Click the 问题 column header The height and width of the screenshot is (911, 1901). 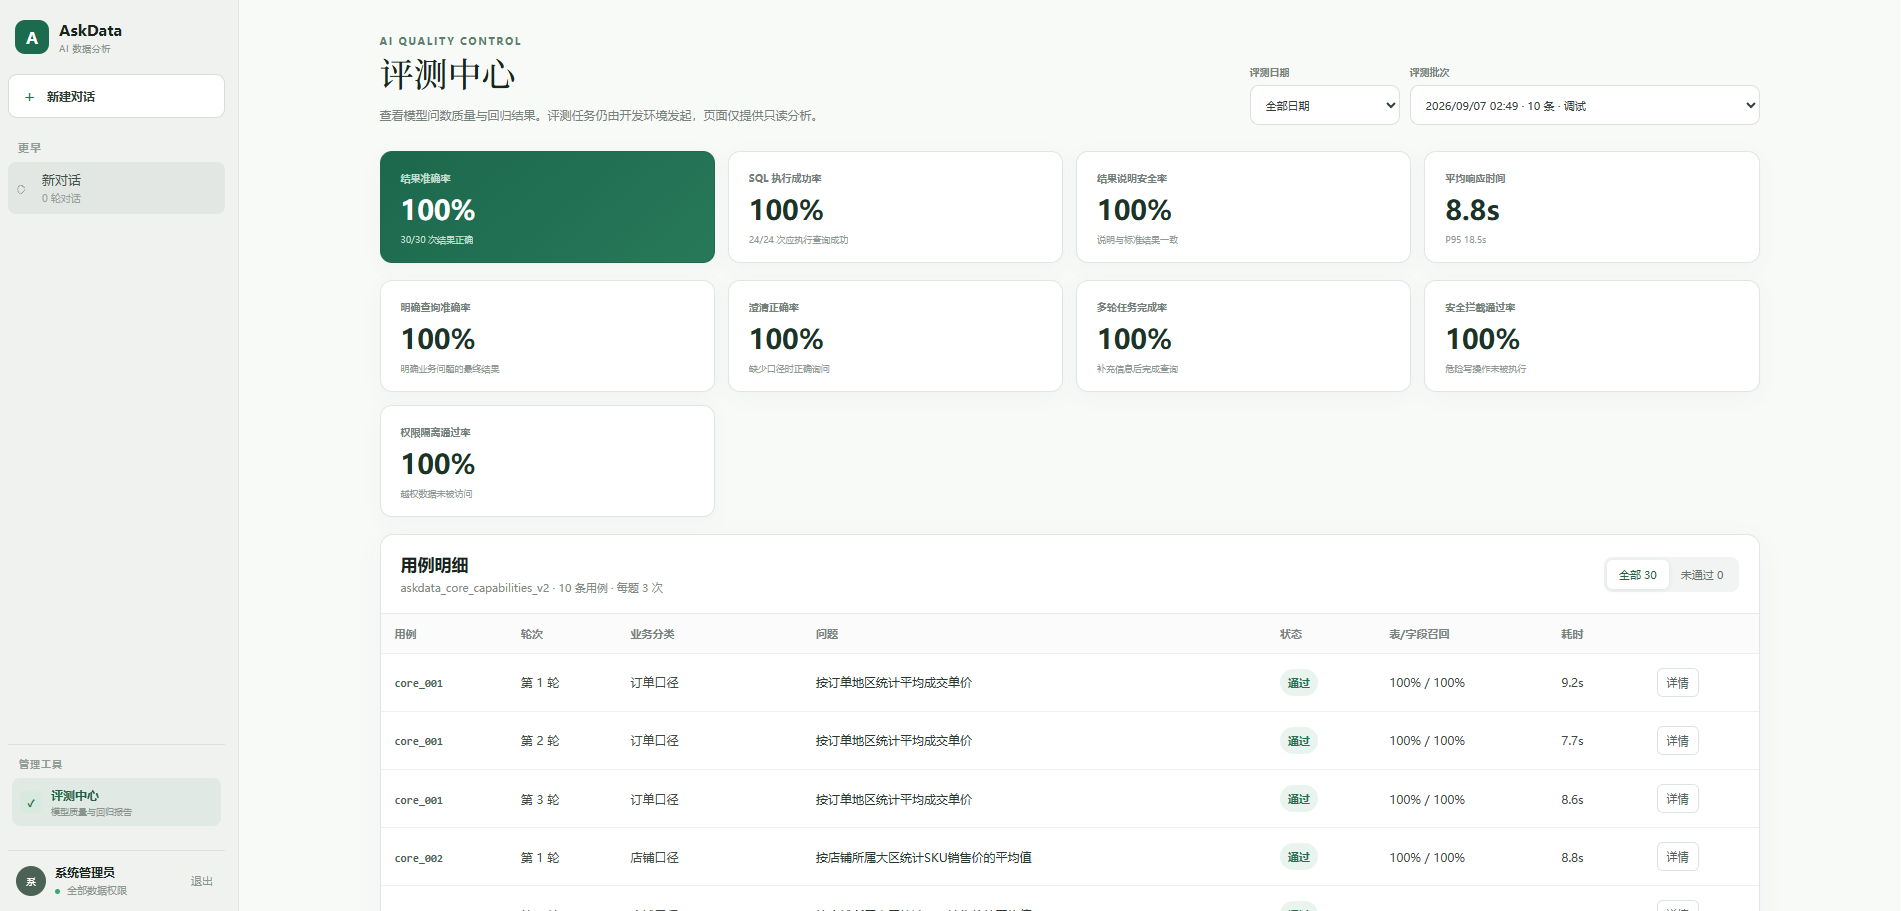[827, 634]
